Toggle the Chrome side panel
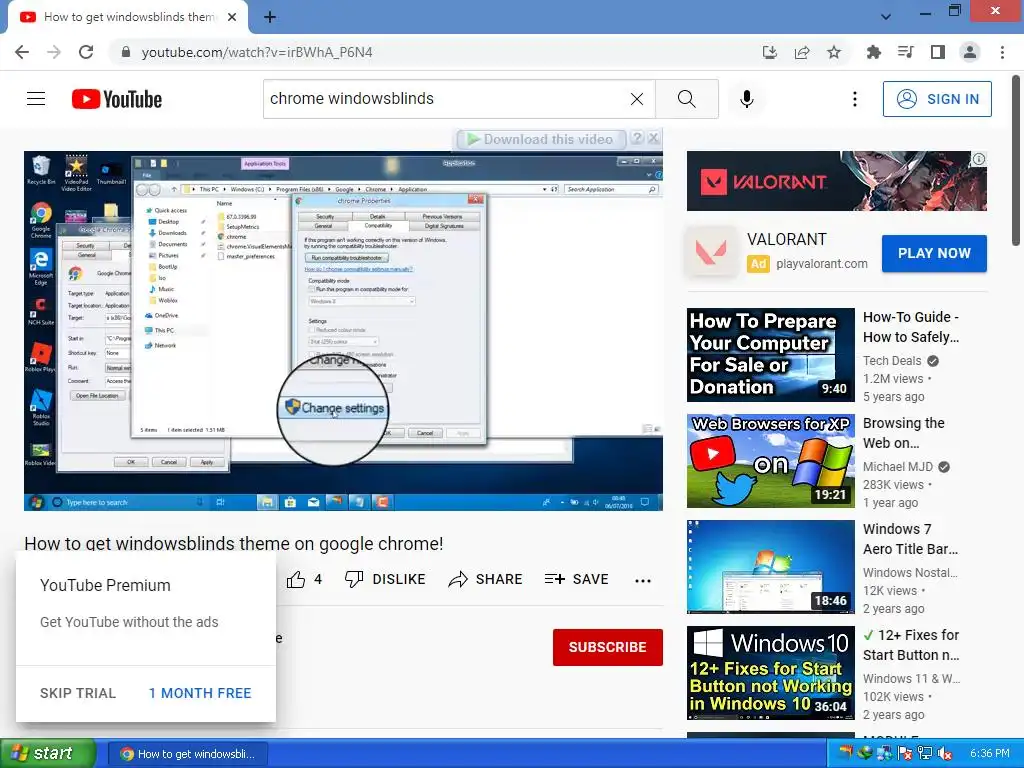The width and height of the screenshot is (1024, 768). (938, 52)
